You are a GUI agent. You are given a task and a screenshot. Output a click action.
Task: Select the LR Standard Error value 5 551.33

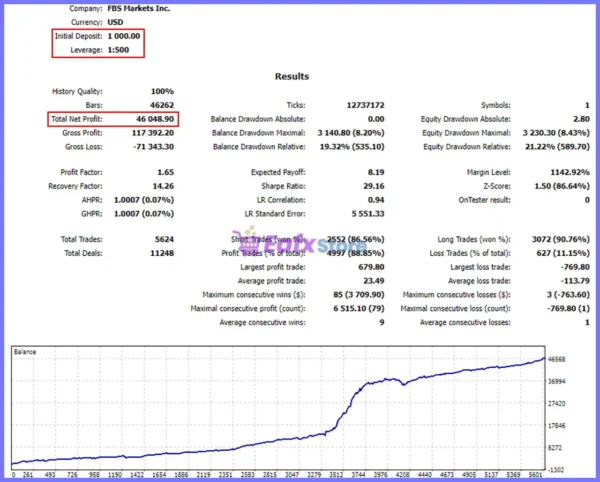click(368, 213)
